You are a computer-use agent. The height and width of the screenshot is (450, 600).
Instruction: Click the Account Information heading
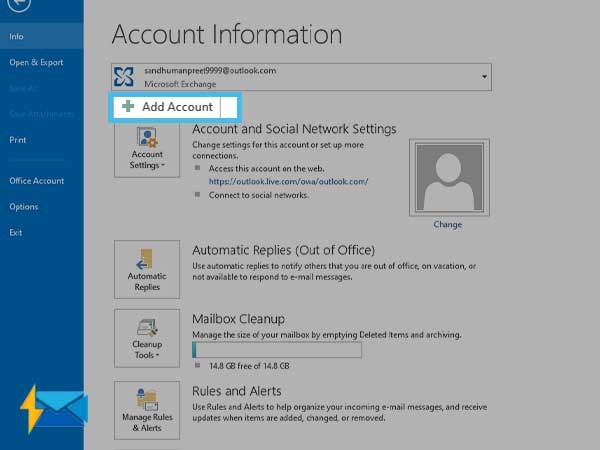227,34
